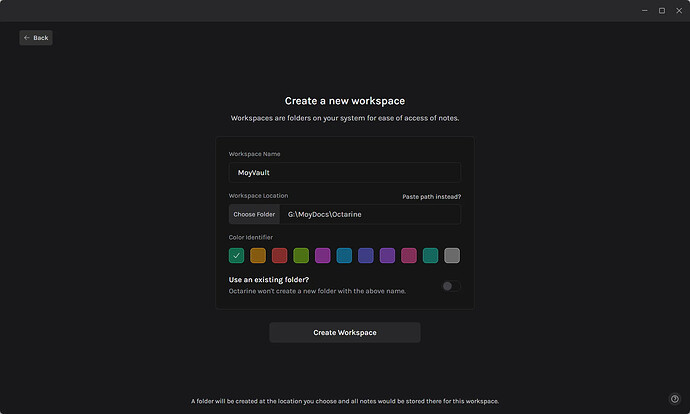Click the workspace location path field
This screenshot has width=690, height=414.
click(370, 214)
